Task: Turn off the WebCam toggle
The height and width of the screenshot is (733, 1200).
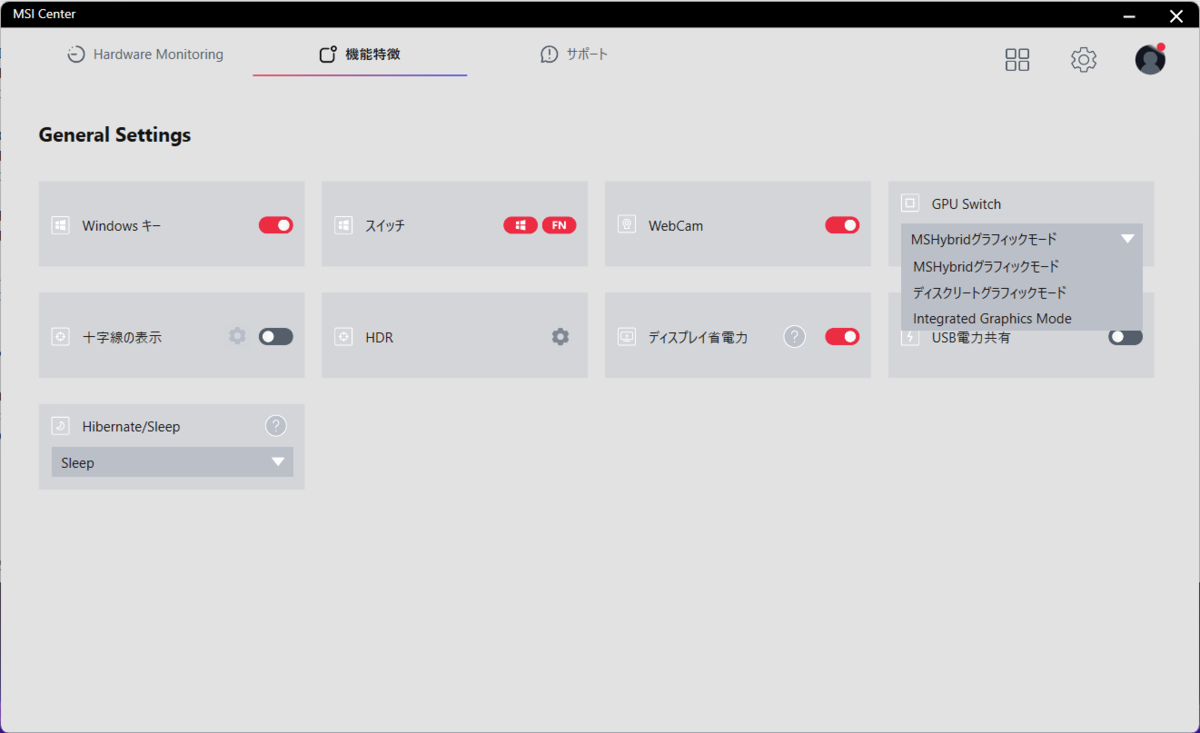Action: click(x=842, y=225)
